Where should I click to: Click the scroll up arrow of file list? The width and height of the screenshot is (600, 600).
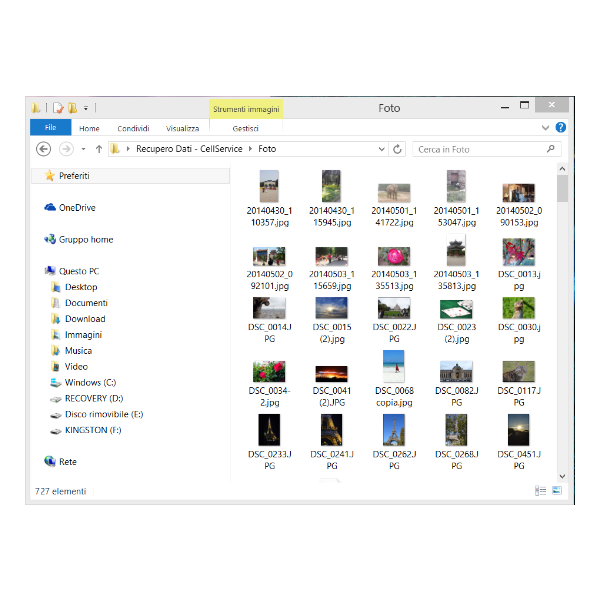coord(562,169)
